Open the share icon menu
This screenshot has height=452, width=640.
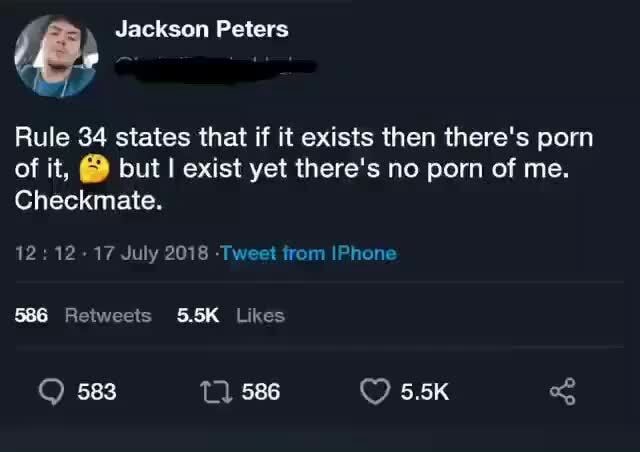click(x=563, y=392)
